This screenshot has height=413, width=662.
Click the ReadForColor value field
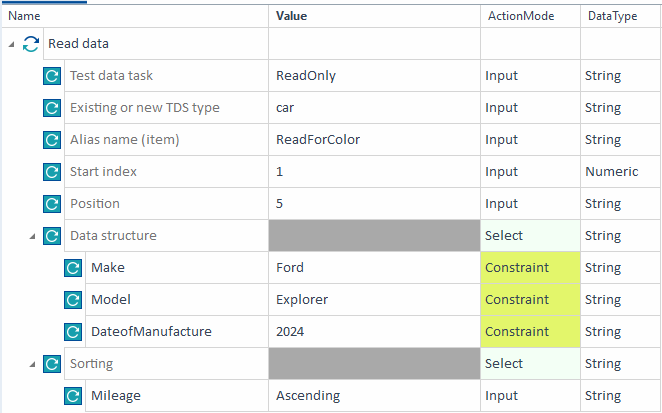tap(318, 140)
